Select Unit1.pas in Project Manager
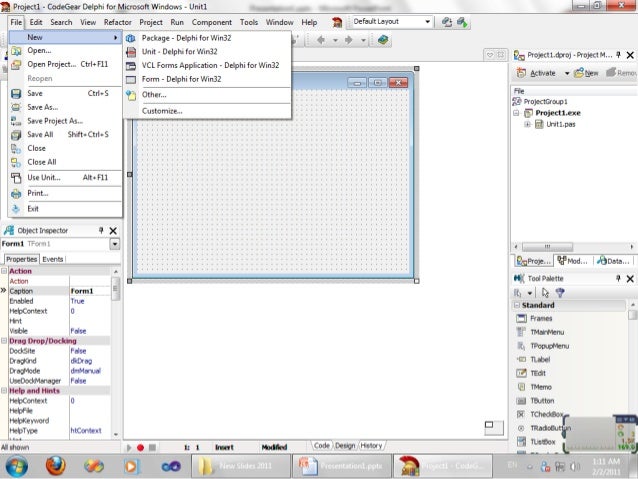638x479 pixels. point(560,124)
